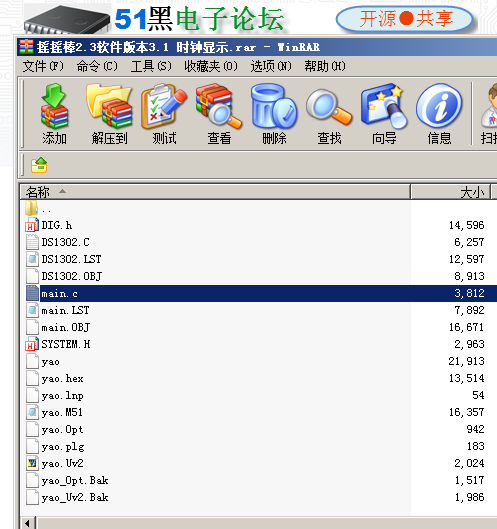Click the yao_Opt.Bak file icon
Screen dimensions: 497x529
(x=32, y=480)
